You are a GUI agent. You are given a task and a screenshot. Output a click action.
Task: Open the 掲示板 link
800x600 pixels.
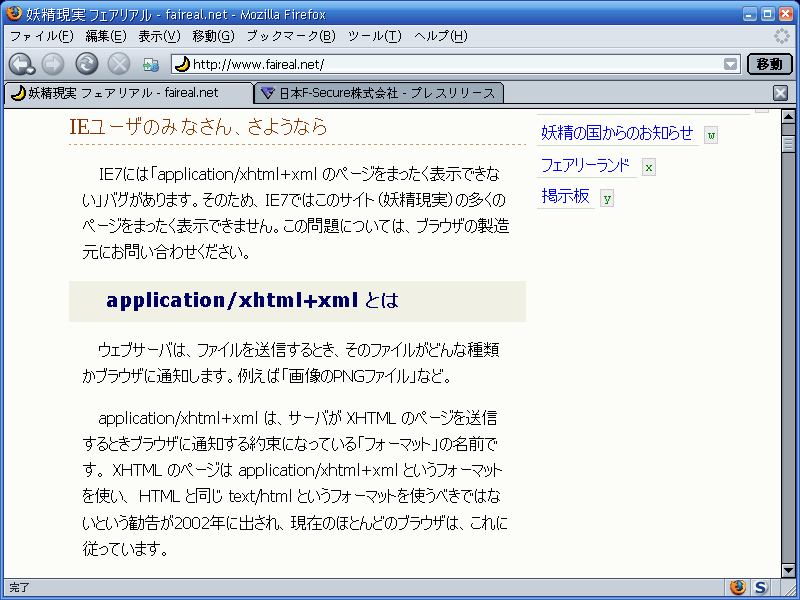pyautogui.click(x=565, y=196)
